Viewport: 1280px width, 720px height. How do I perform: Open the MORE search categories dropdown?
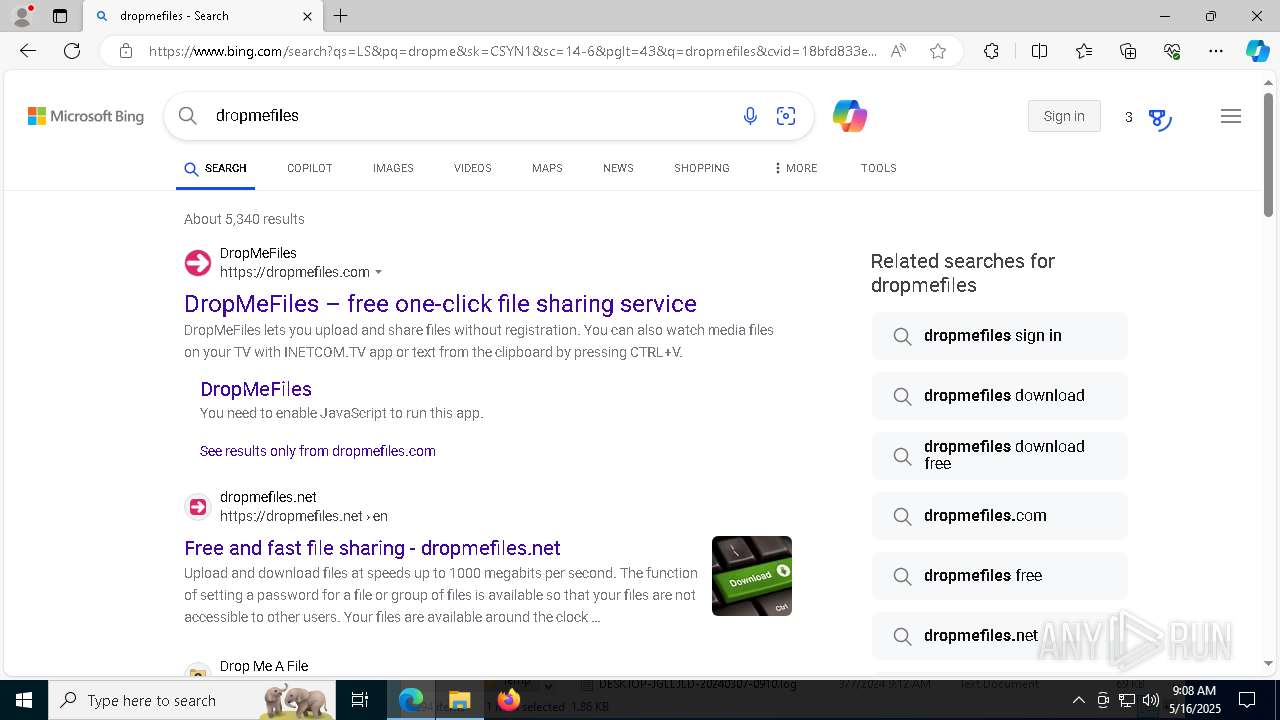click(795, 168)
